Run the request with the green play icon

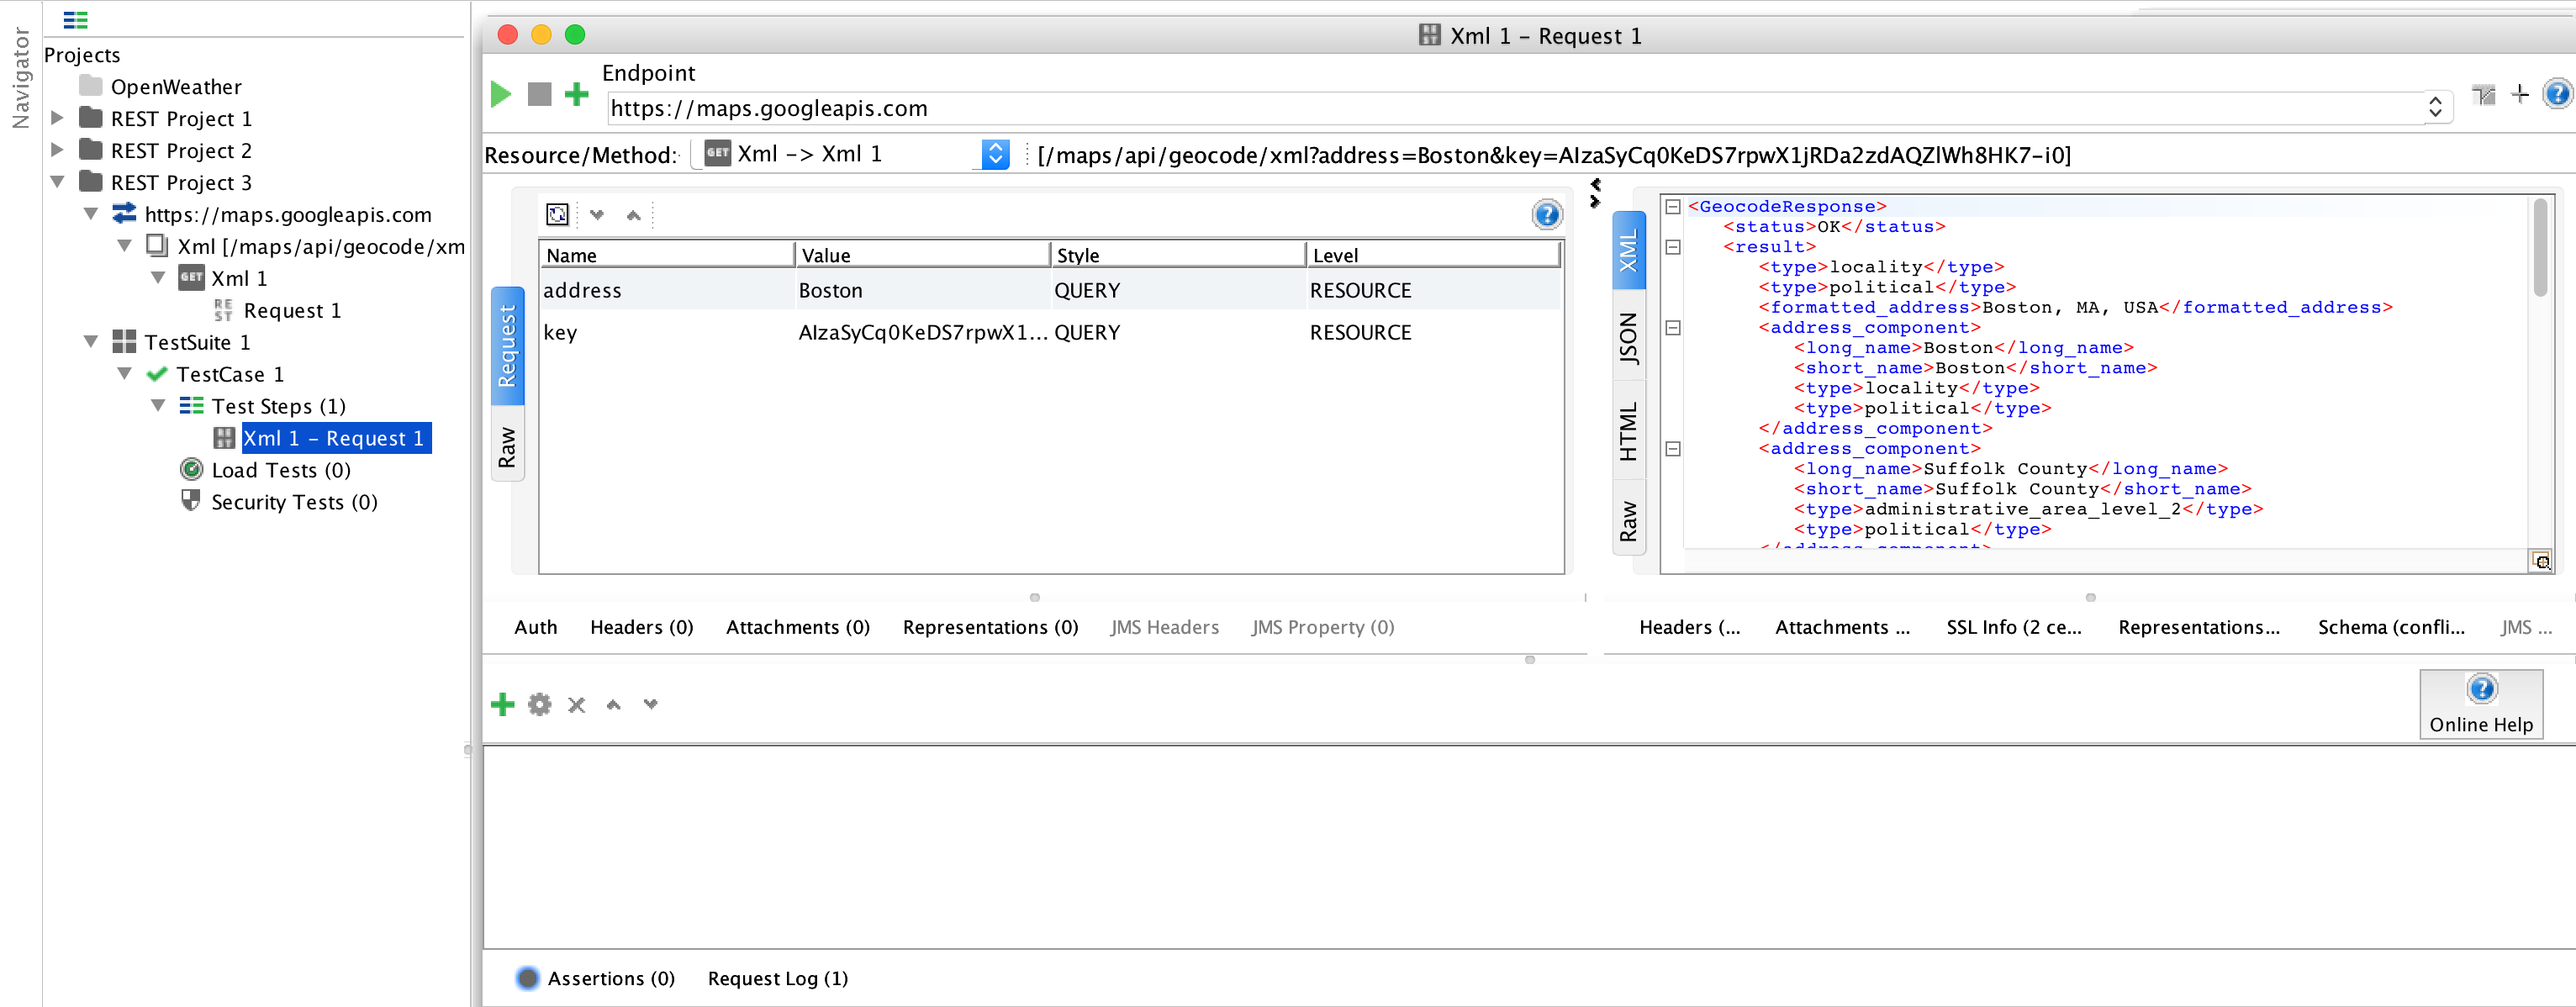point(500,93)
